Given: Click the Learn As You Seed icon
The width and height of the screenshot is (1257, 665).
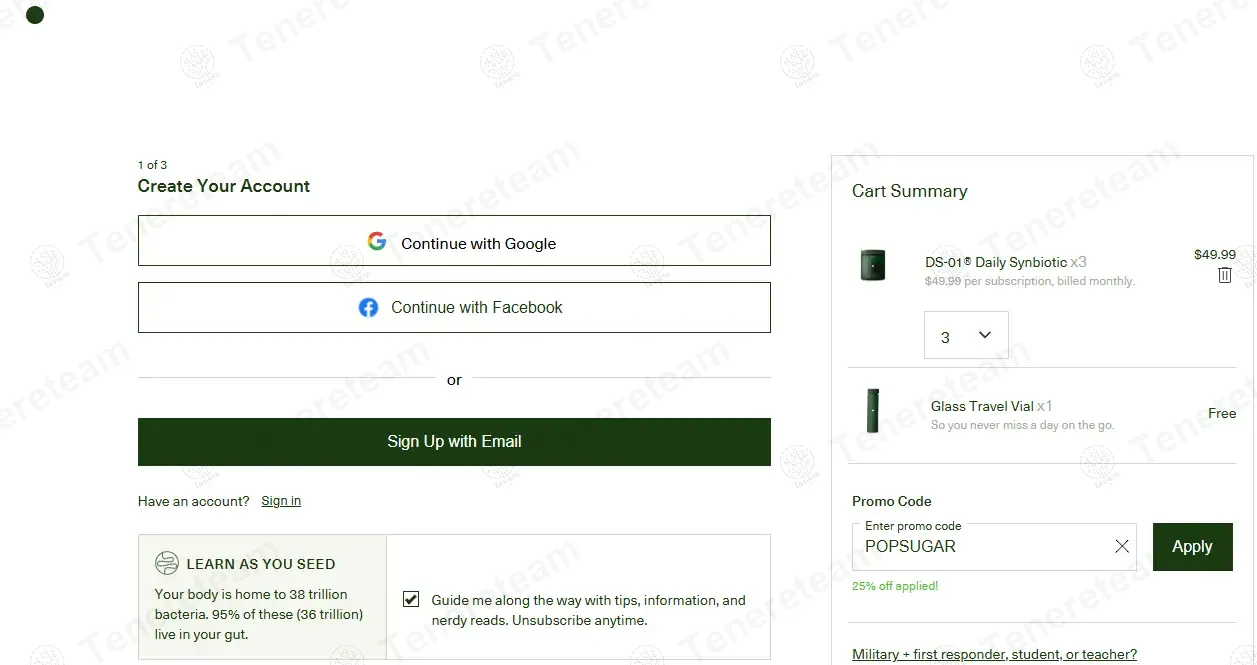Looking at the screenshot, I should [x=167, y=564].
